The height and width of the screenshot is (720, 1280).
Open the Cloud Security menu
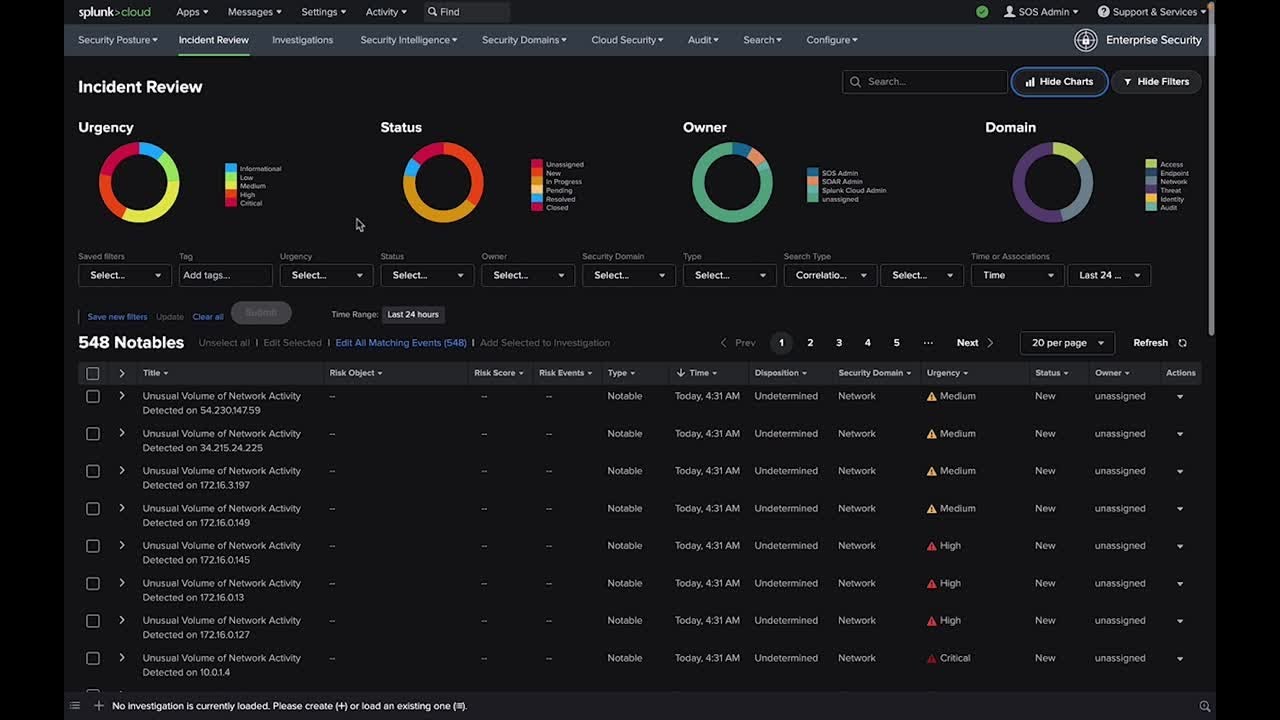(x=627, y=40)
